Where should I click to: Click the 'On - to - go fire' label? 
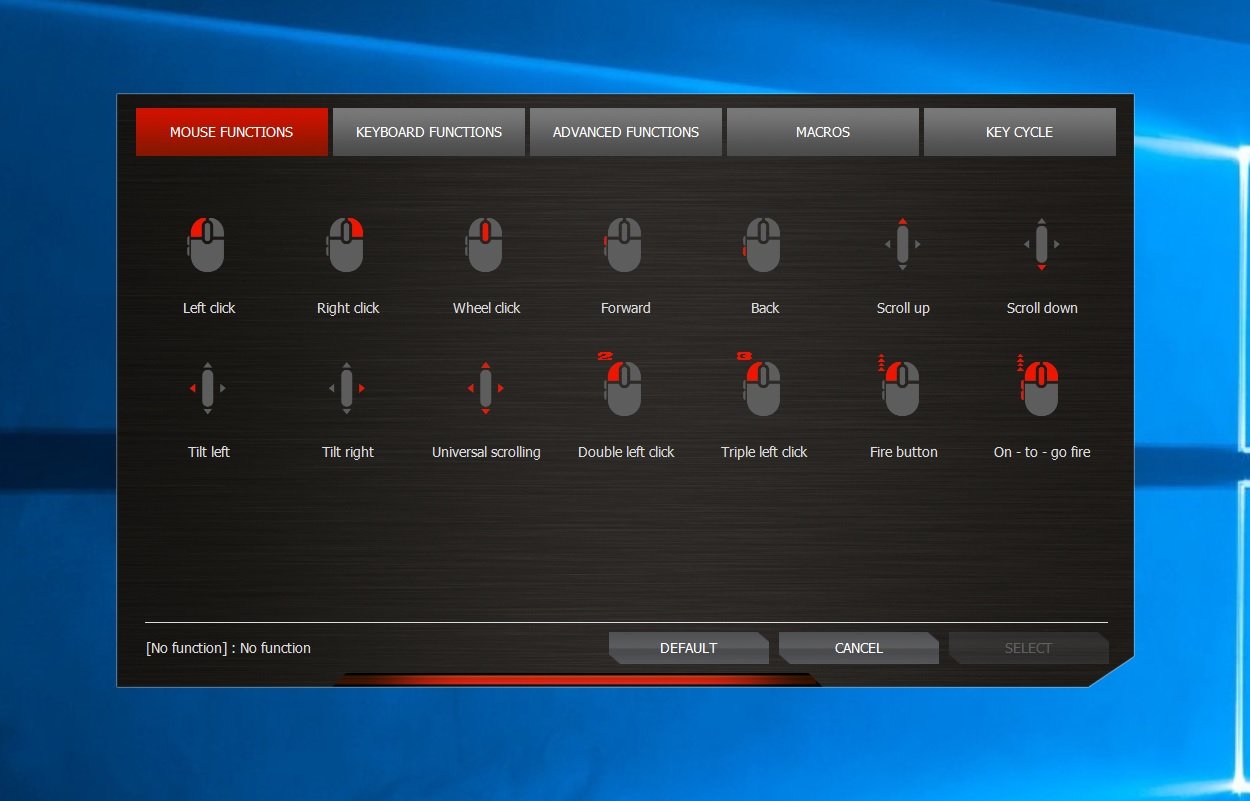point(1042,452)
